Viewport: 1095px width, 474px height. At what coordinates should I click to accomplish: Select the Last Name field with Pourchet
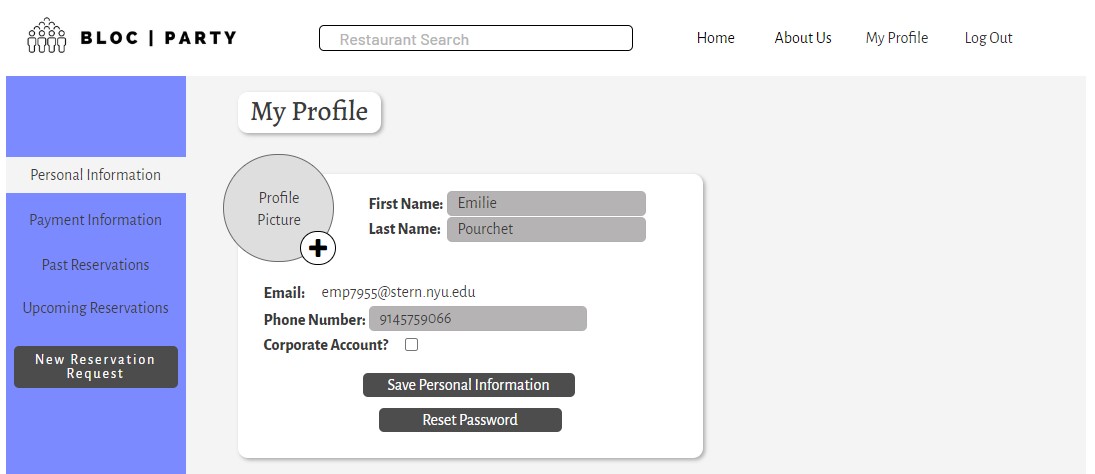(546, 229)
